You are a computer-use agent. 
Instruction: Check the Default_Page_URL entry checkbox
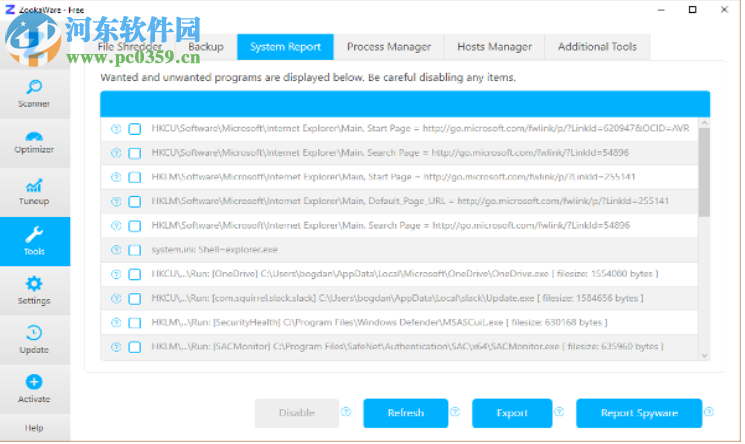tap(135, 202)
